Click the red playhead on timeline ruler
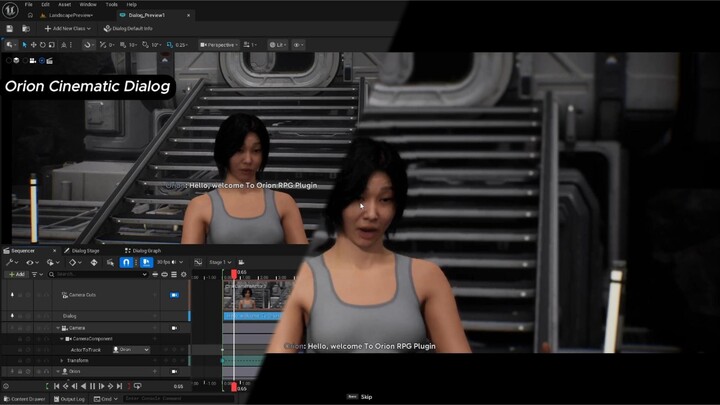The height and width of the screenshot is (405, 720). point(234,274)
